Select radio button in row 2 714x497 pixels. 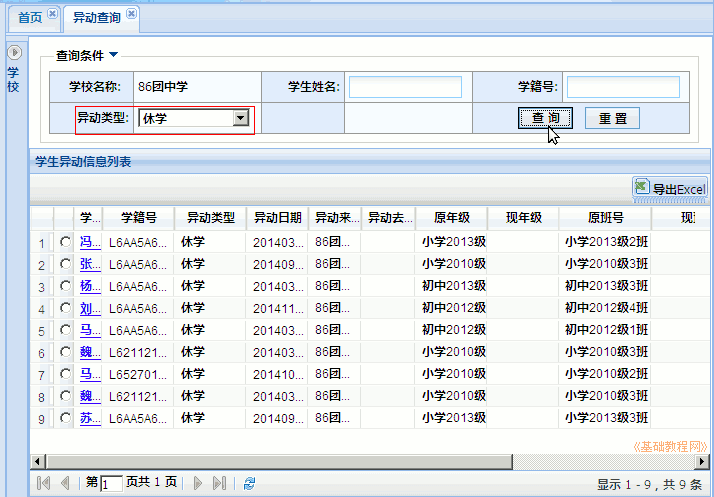[66, 264]
